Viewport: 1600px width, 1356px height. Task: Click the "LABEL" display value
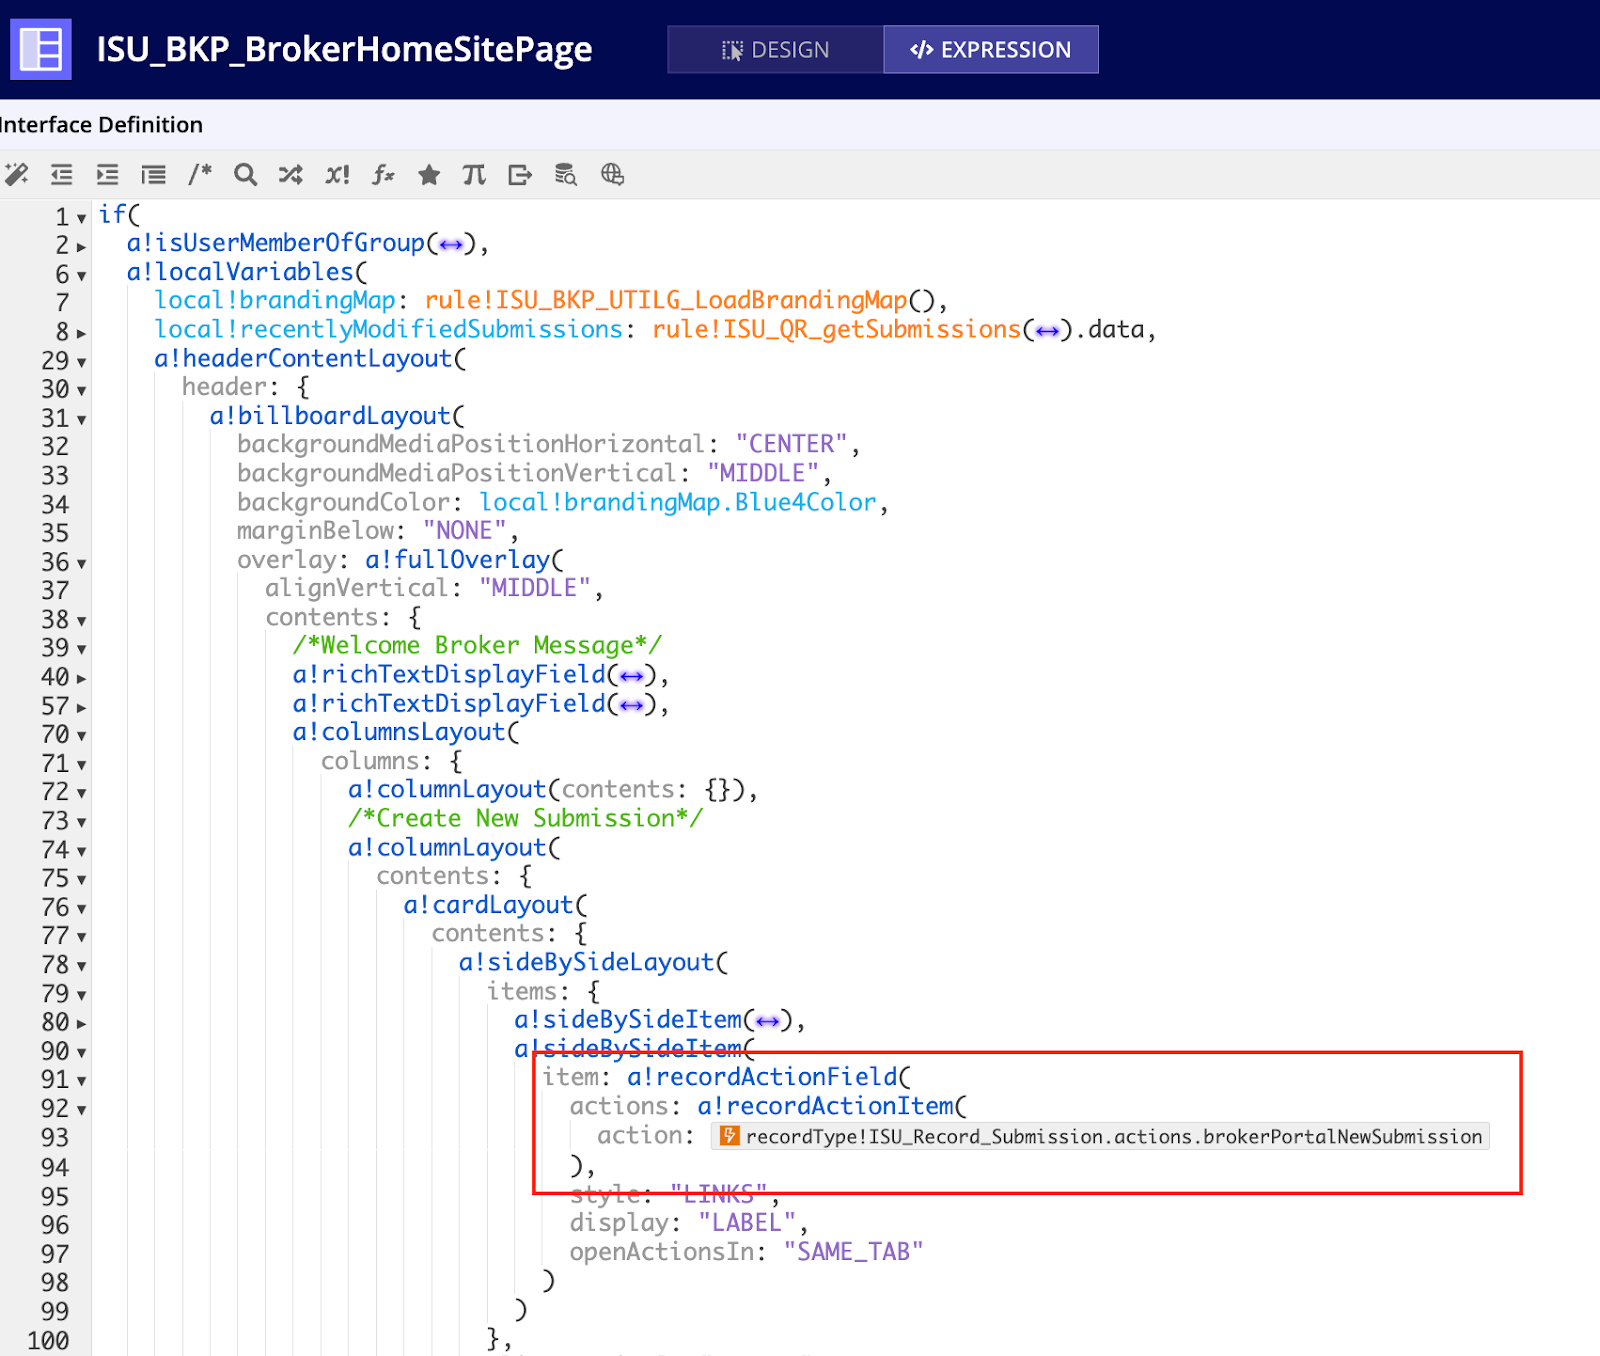[x=748, y=1223]
